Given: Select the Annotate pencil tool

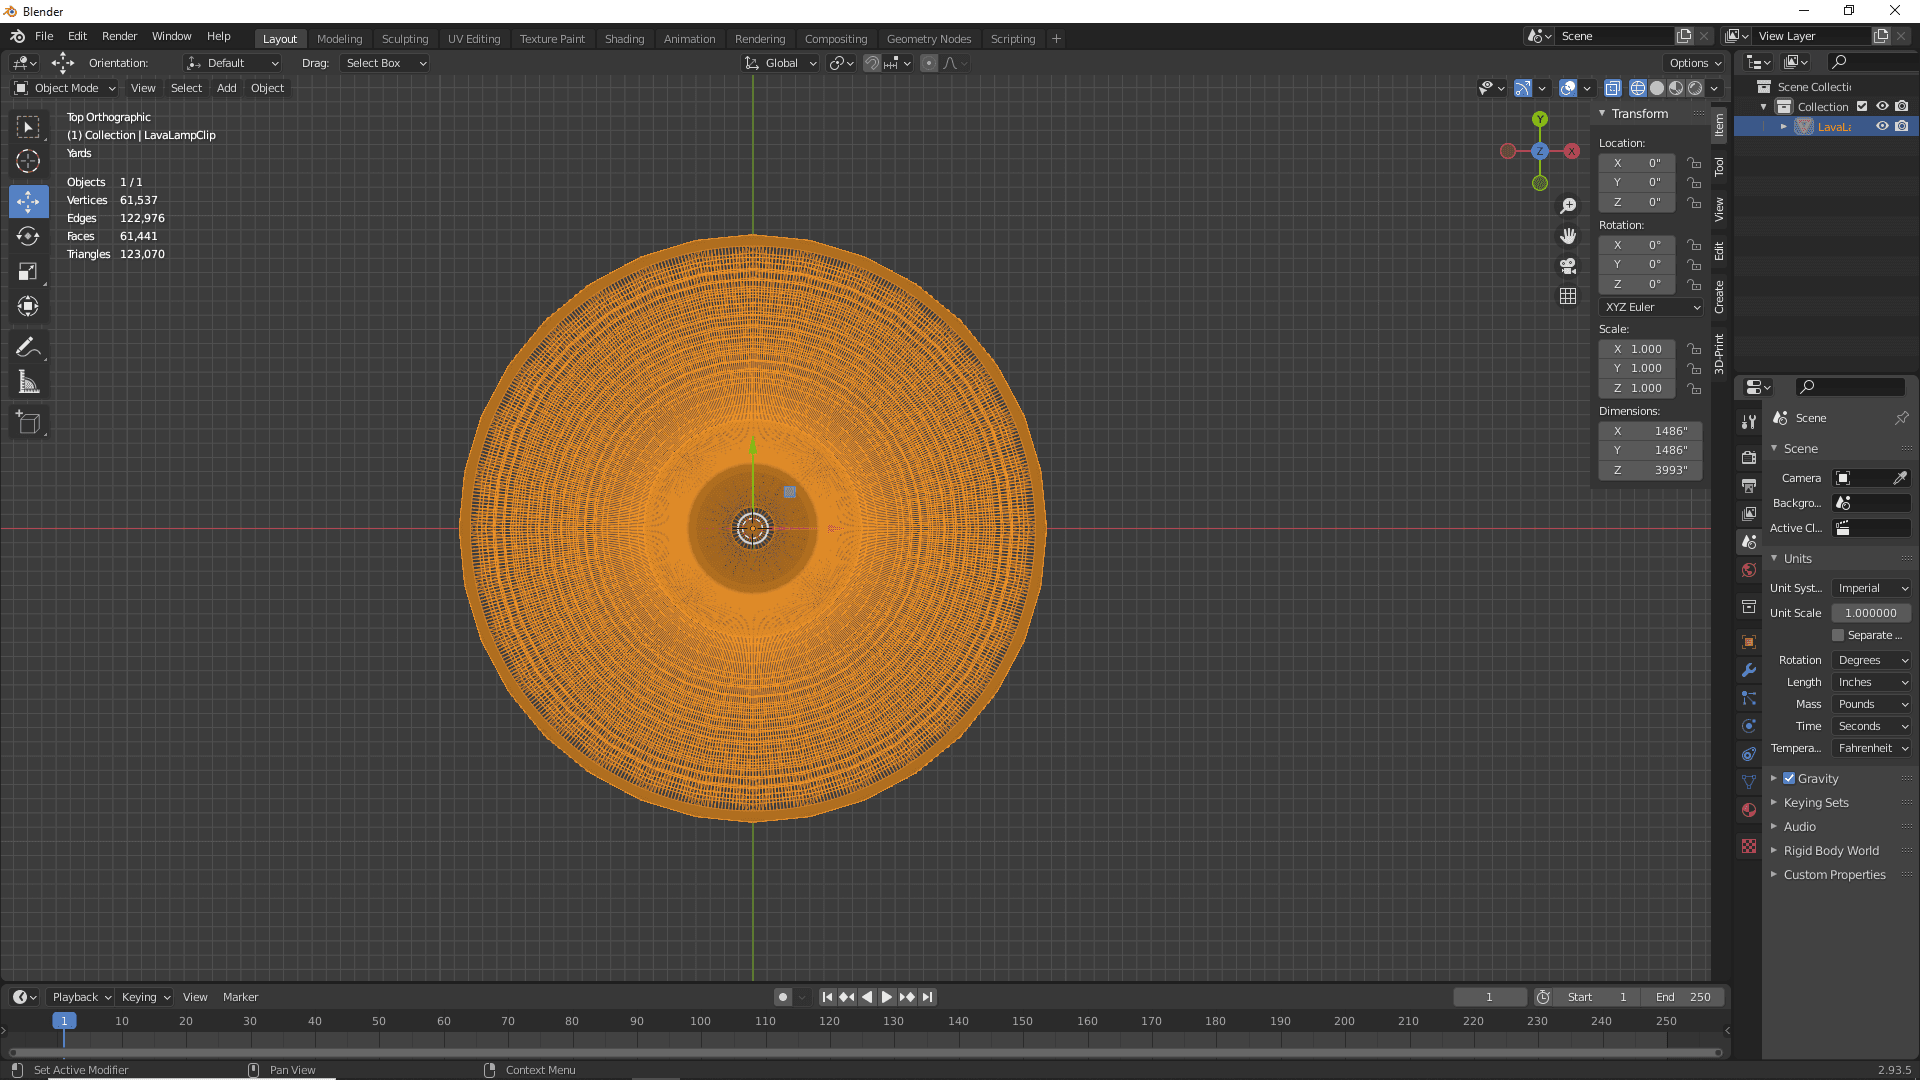Looking at the screenshot, I should [28, 347].
